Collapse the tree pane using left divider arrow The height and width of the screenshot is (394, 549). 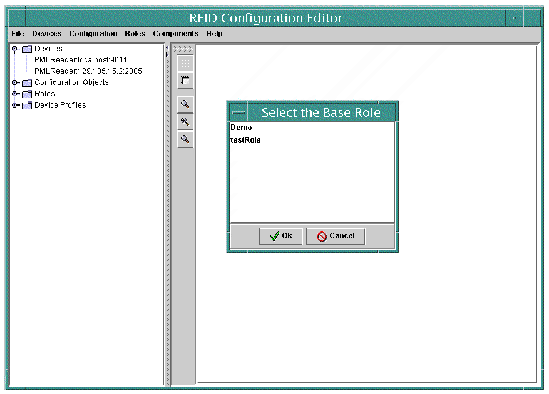(167, 48)
